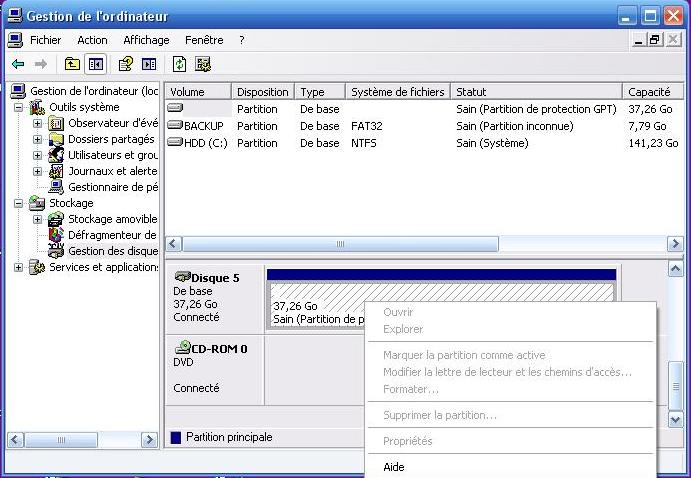Sort by the Type column header

click(320, 92)
